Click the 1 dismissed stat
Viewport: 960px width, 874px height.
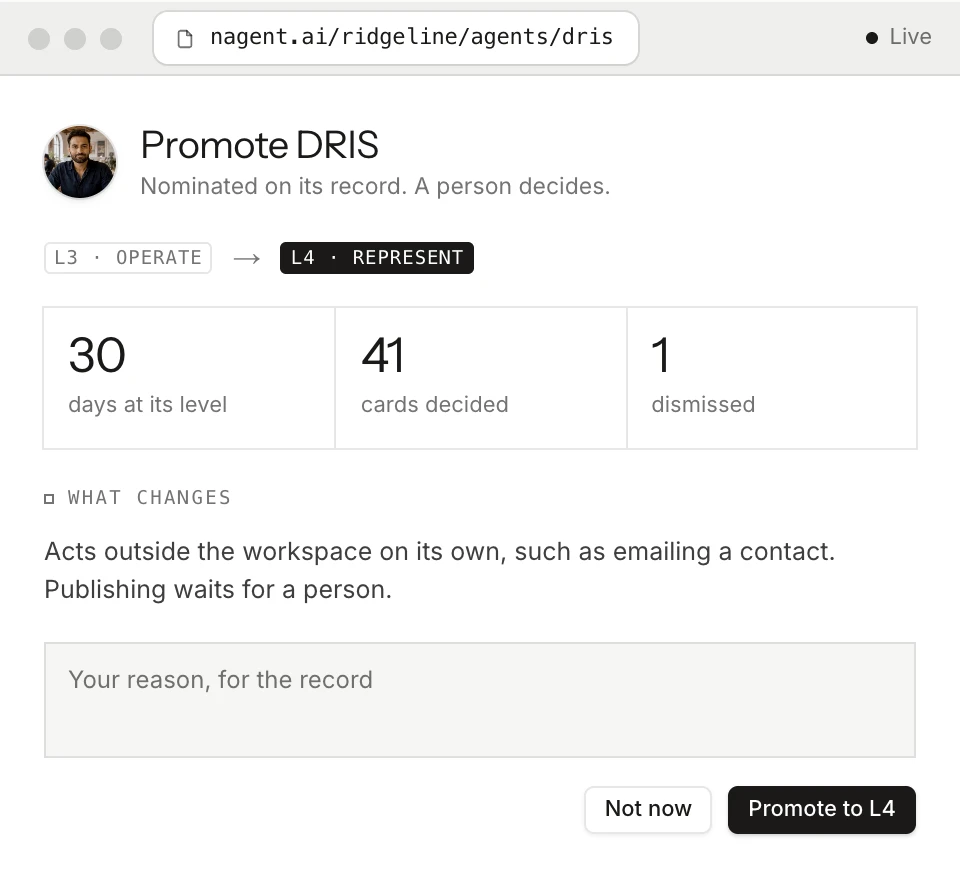point(772,378)
